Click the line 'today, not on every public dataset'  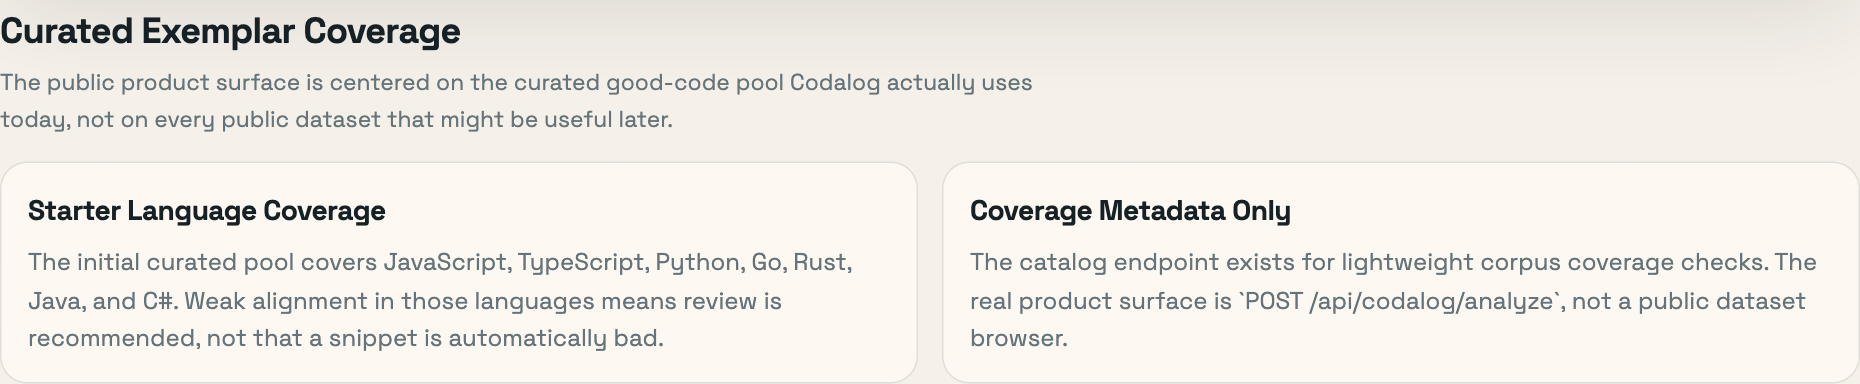(336, 120)
